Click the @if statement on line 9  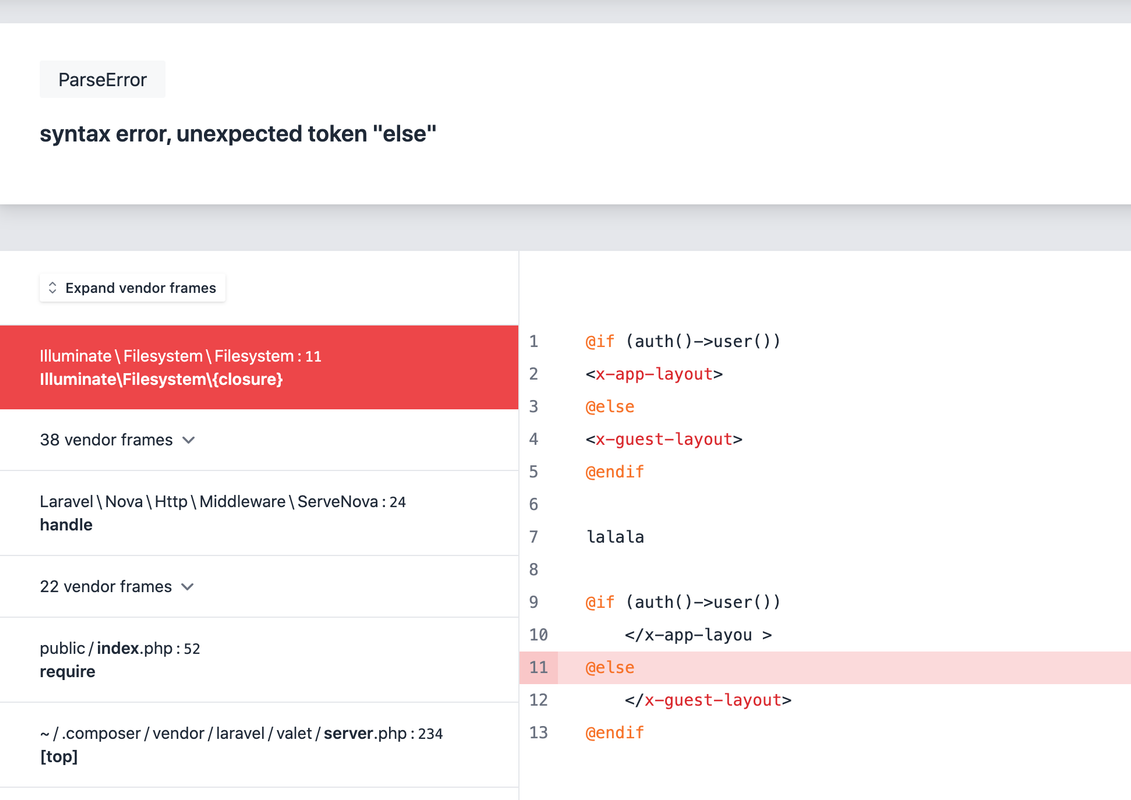tap(683, 602)
